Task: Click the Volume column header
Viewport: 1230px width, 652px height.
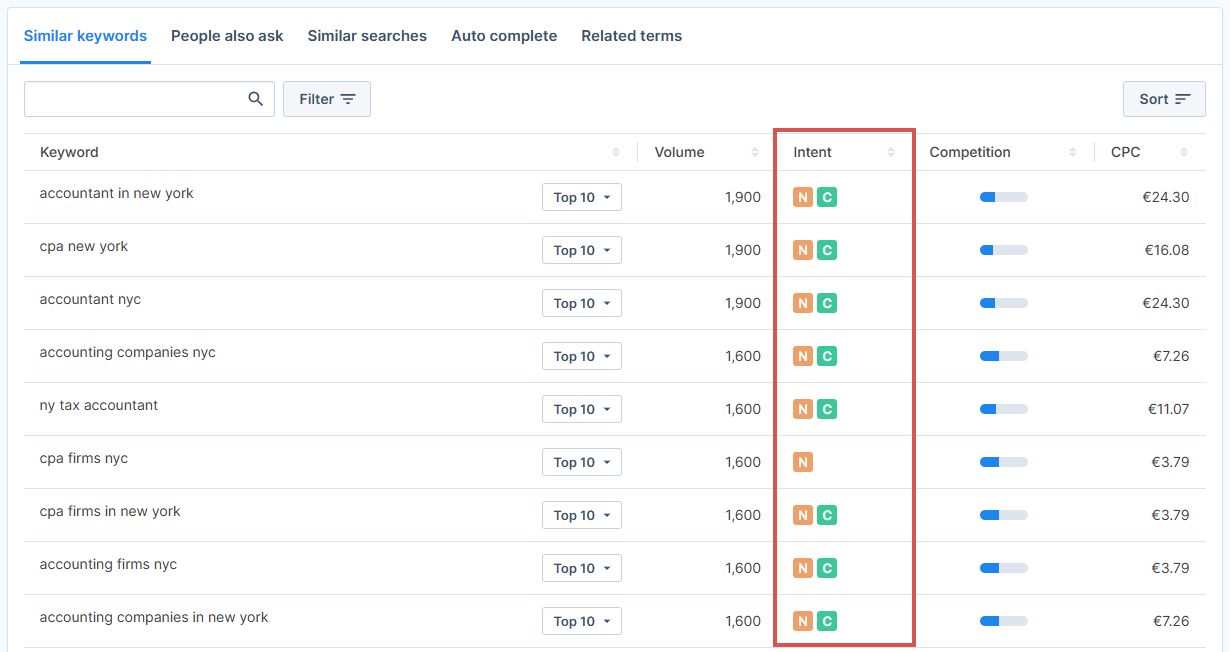Action: pos(680,152)
